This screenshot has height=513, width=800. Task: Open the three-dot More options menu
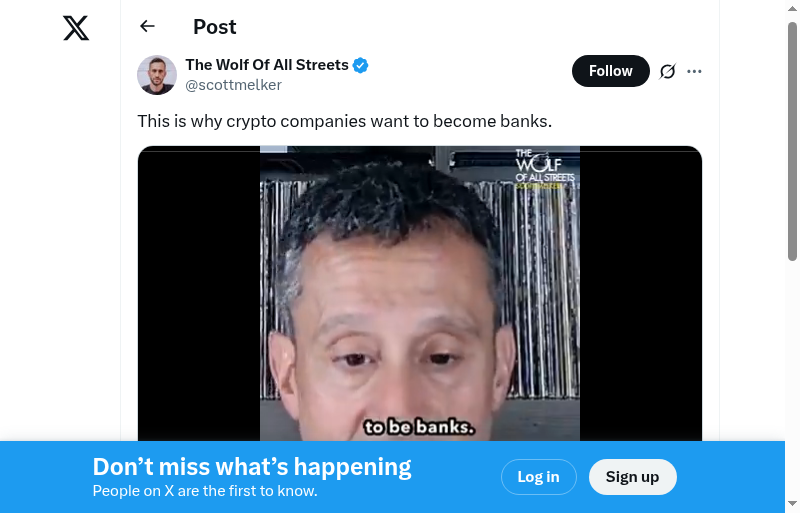[x=694, y=71]
